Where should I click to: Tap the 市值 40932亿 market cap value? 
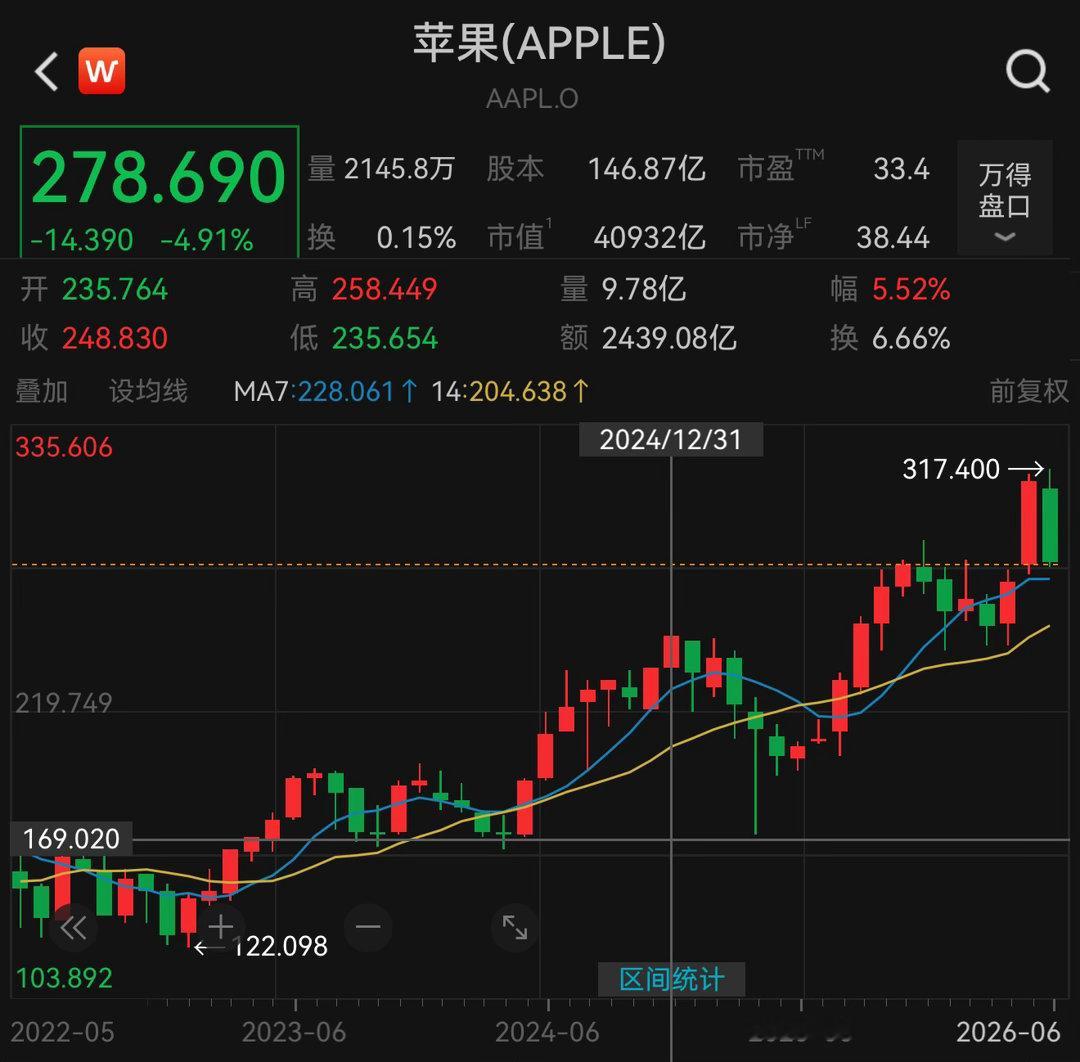pyautogui.click(x=596, y=238)
